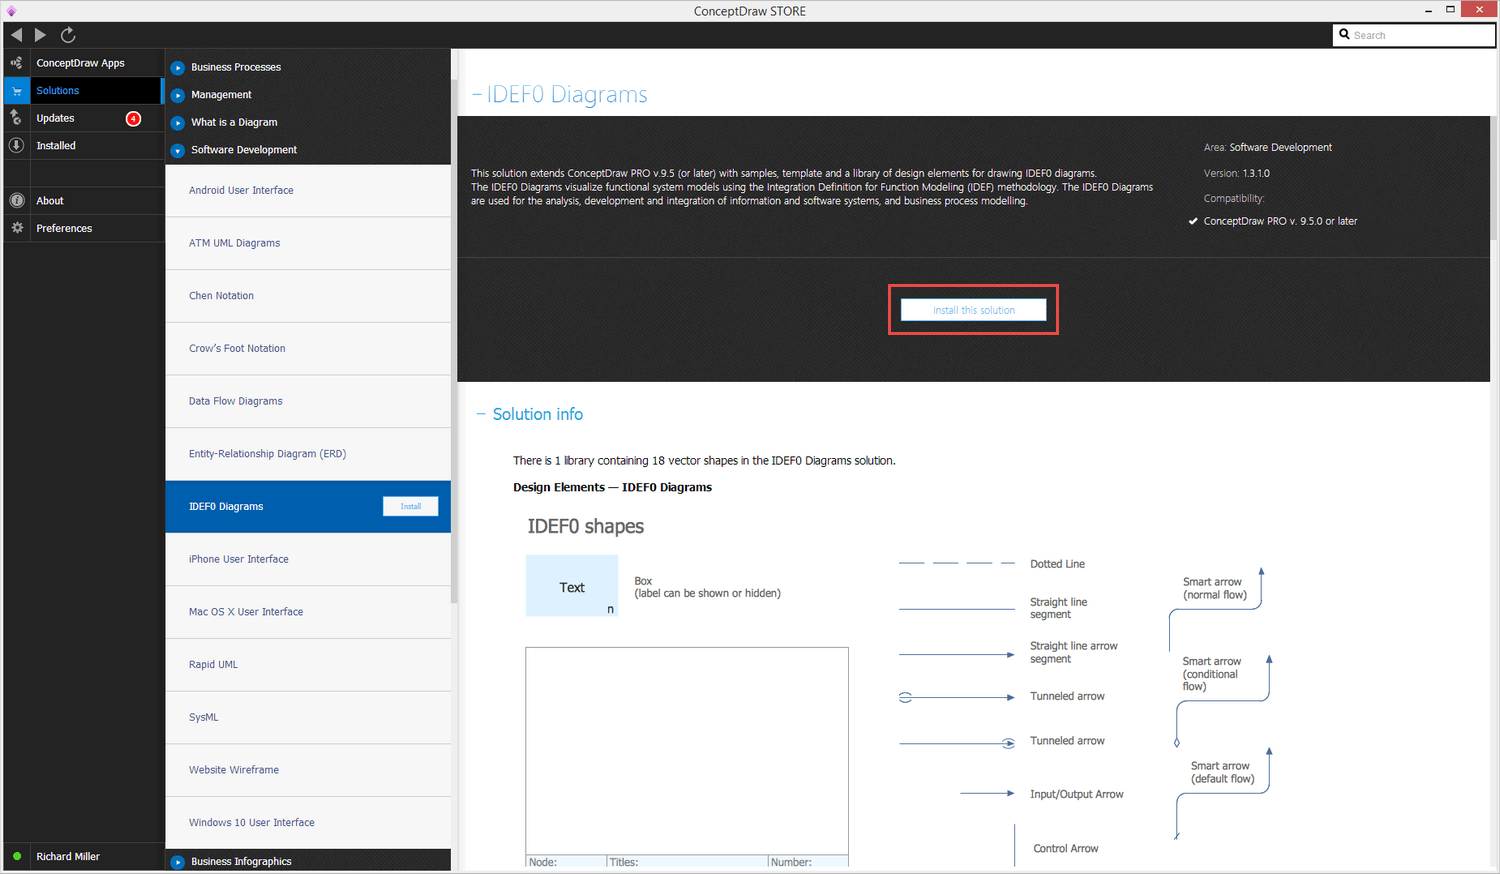Refresh the store page
Image resolution: width=1500 pixels, height=874 pixels.
coord(68,35)
